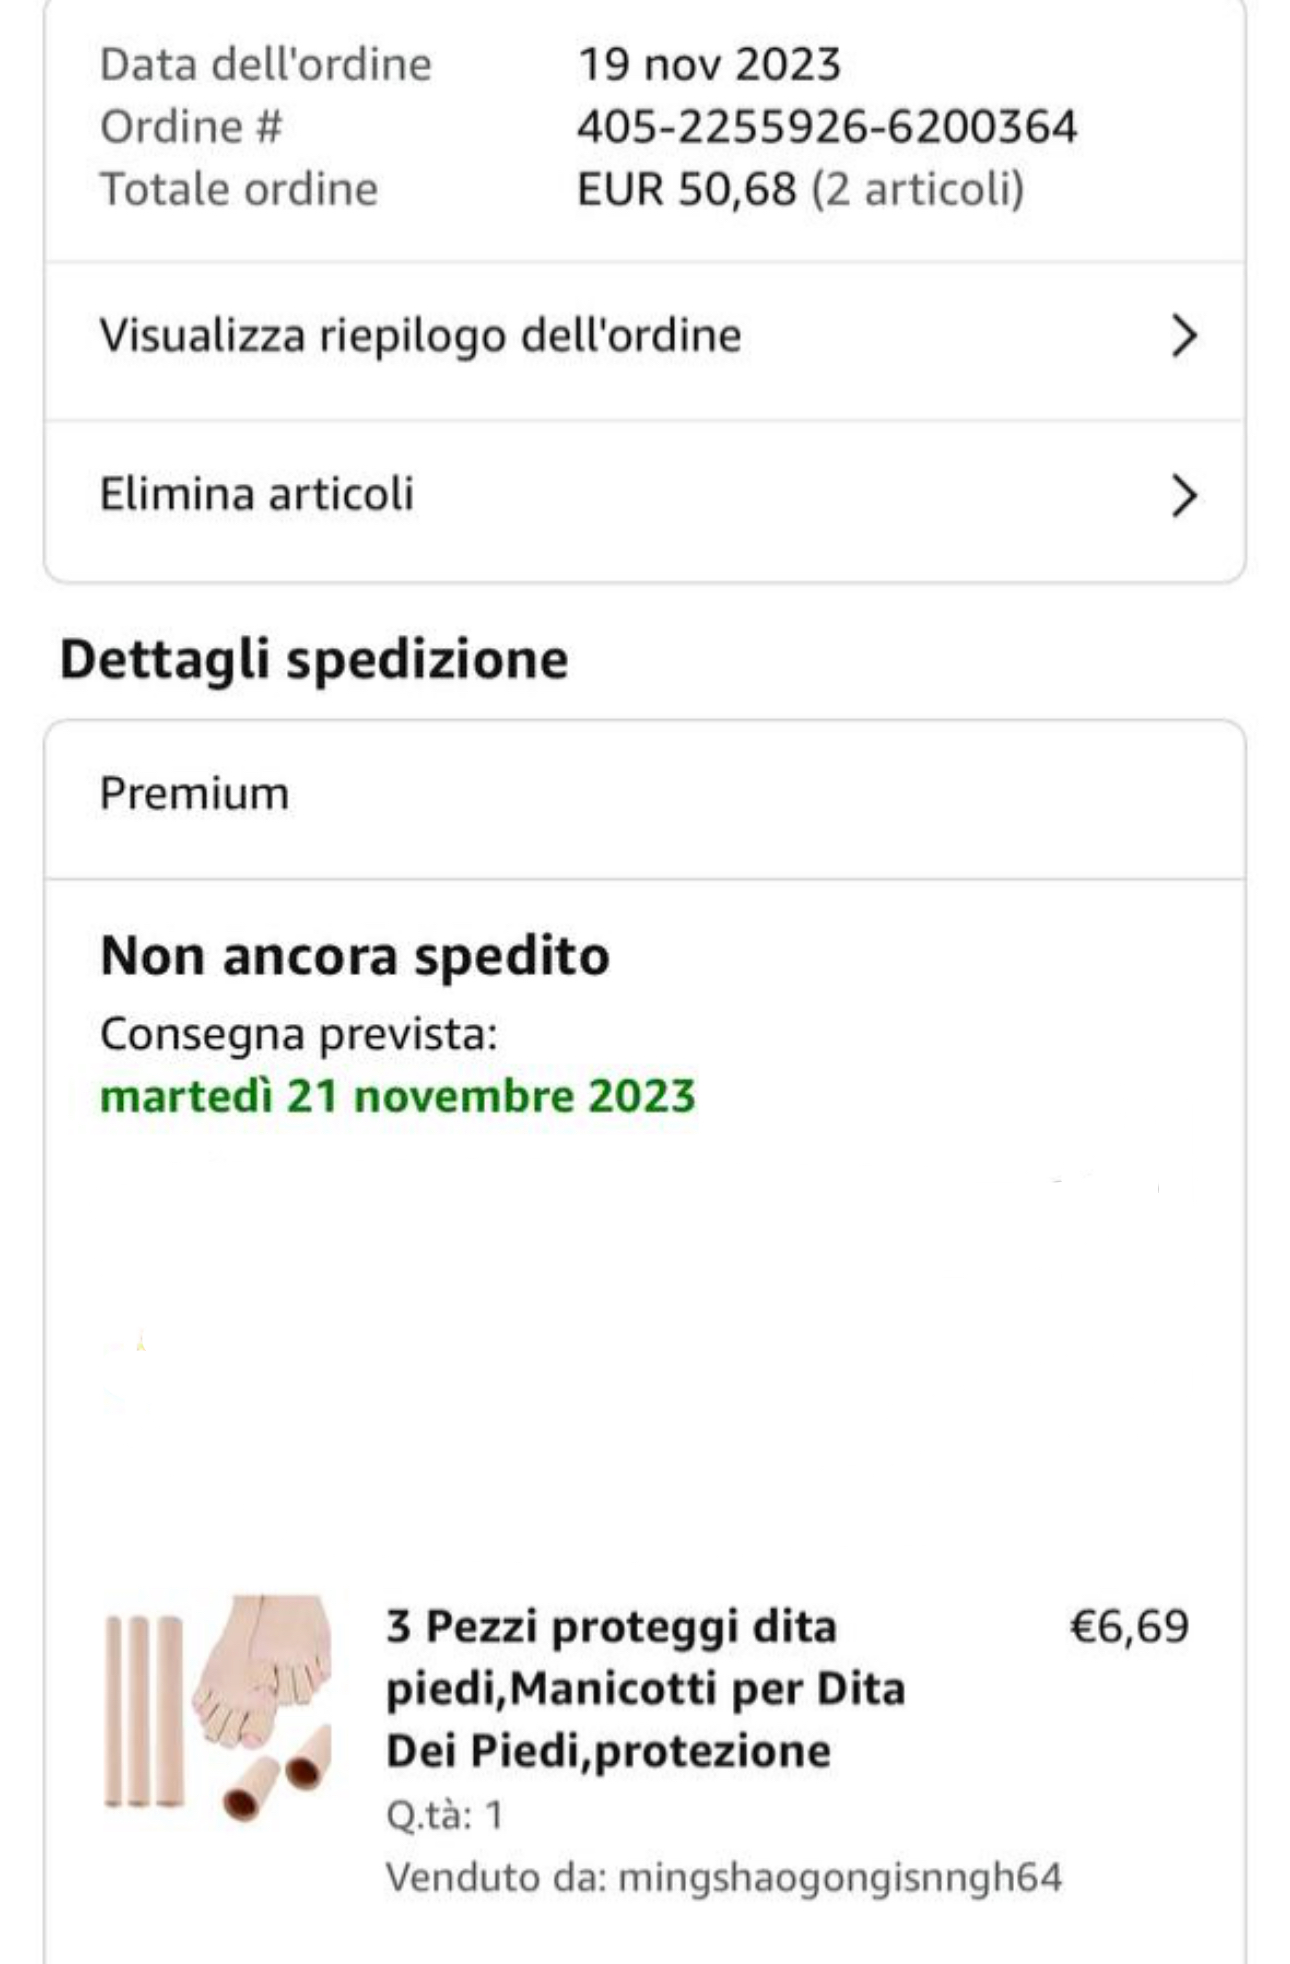
Task: Click the EUR 50,68 order total
Action: tap(687, 189)
